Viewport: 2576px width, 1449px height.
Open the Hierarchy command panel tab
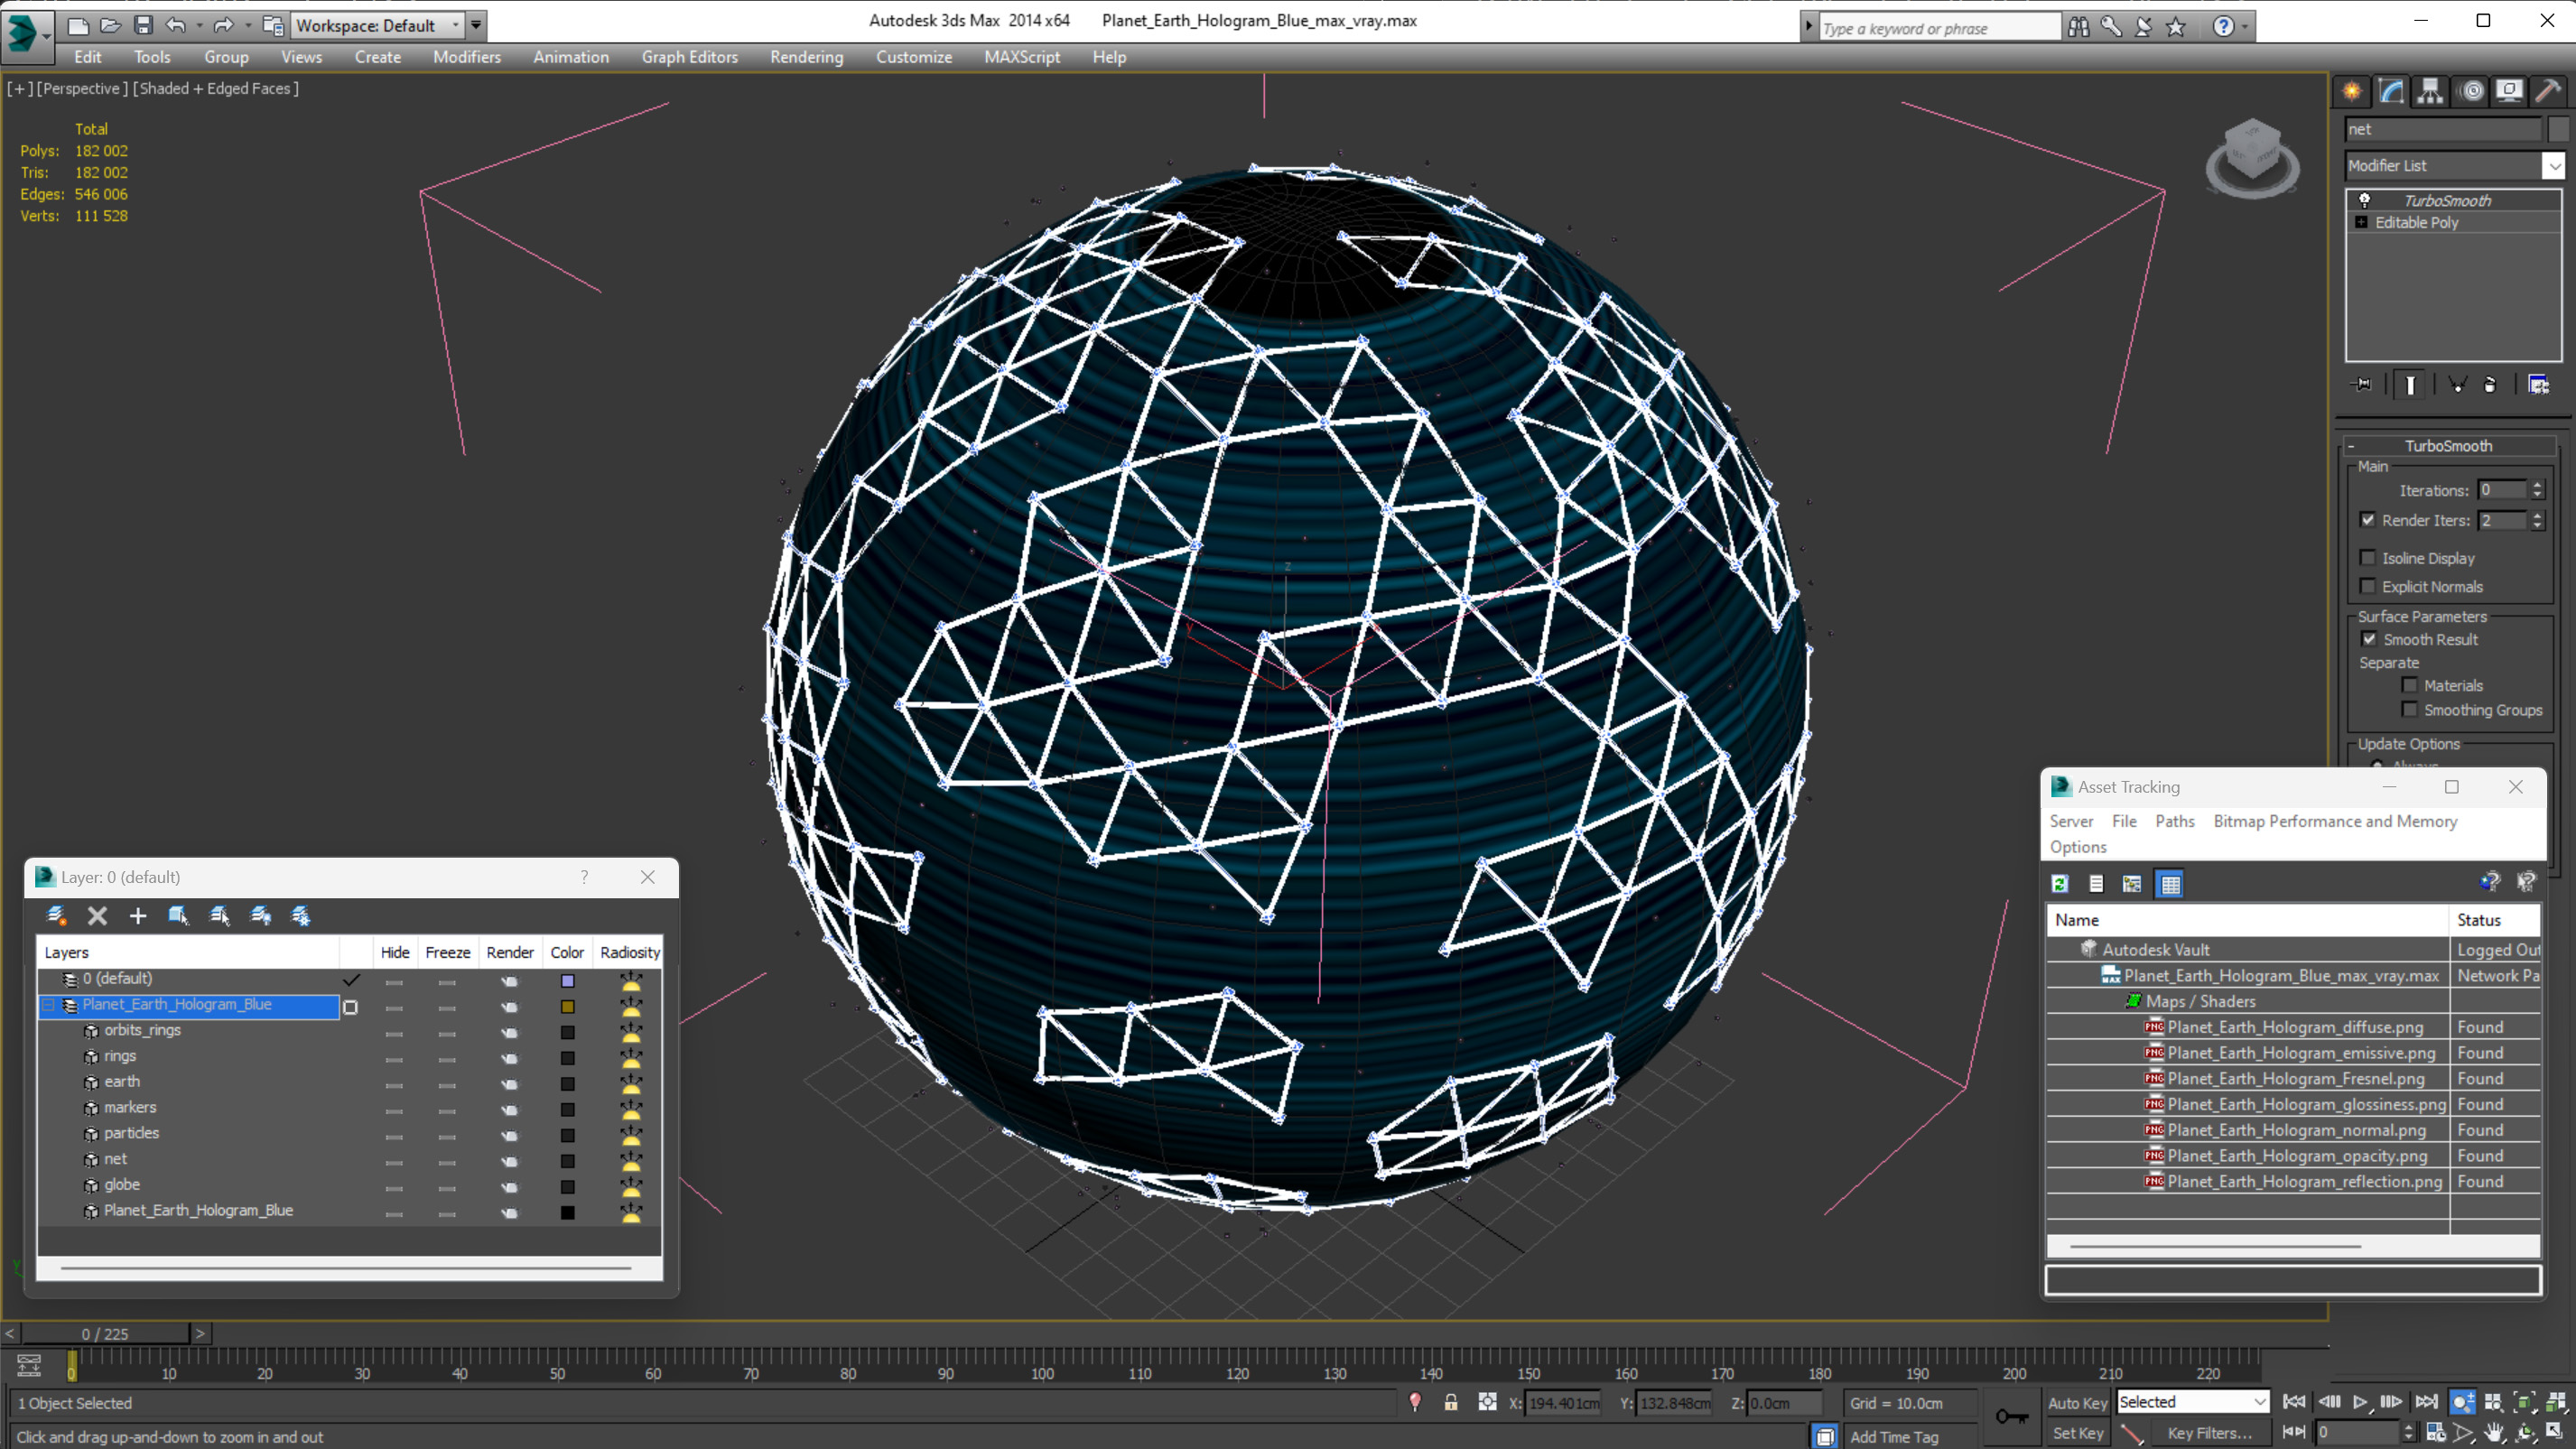(2430, 91)
